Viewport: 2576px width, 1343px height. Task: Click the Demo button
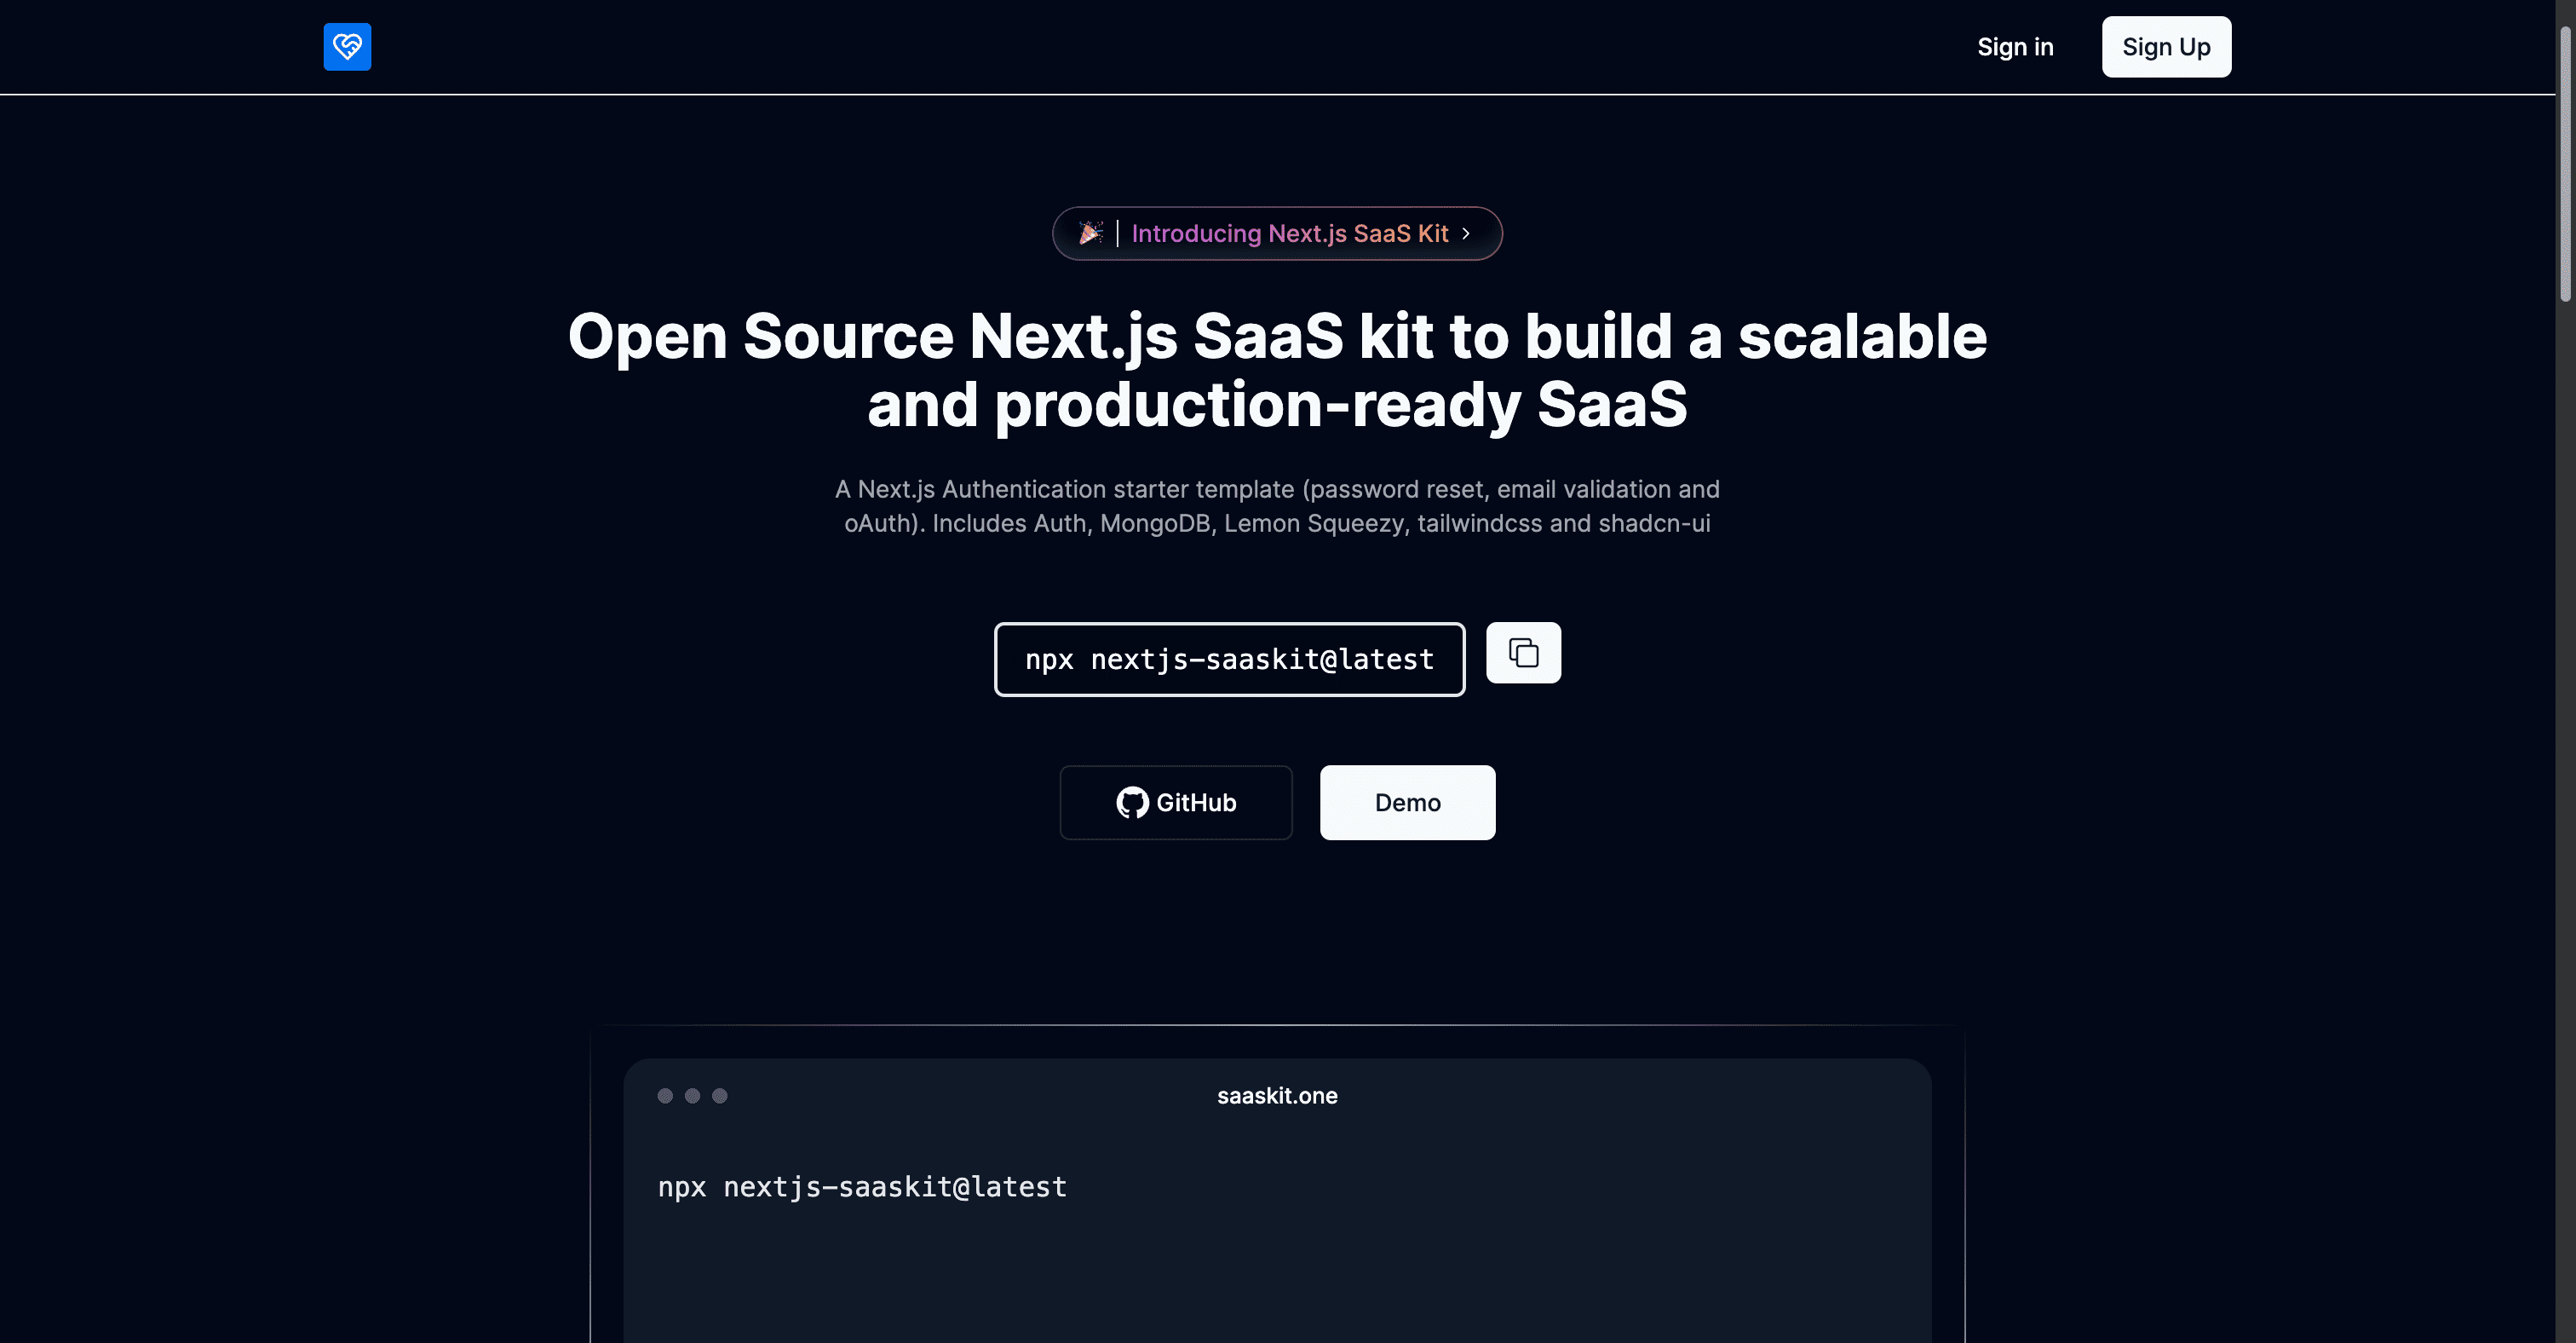1407,802
